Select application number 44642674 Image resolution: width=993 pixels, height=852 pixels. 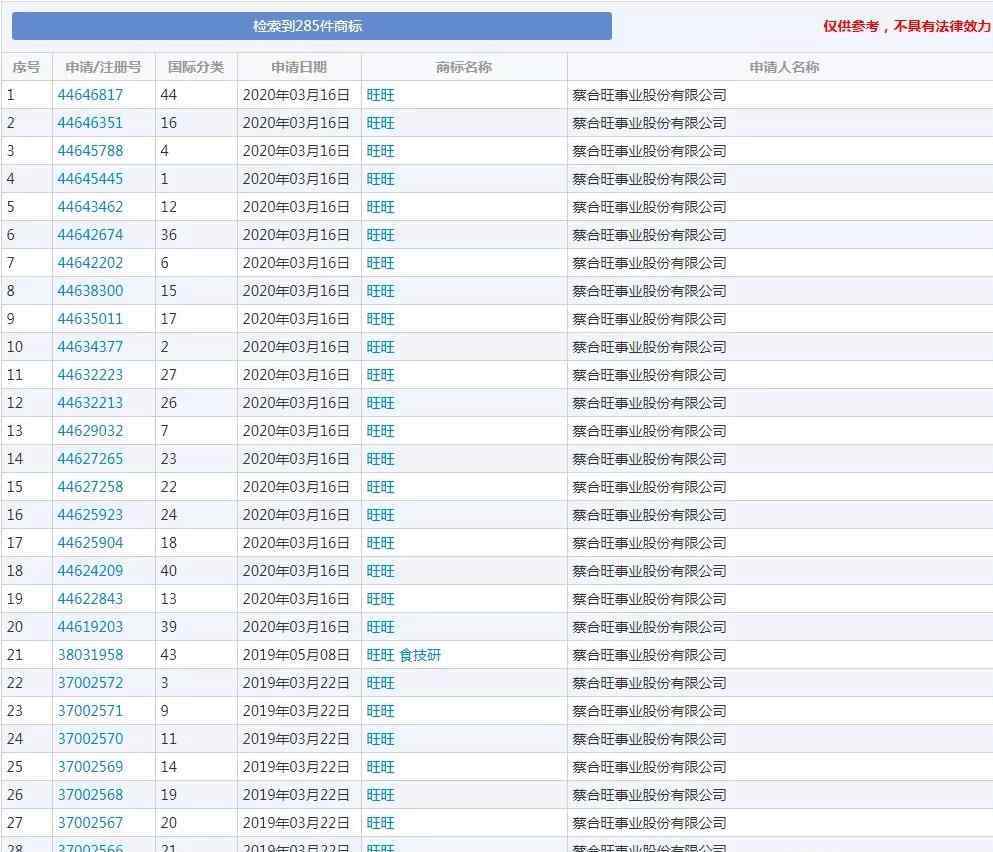click(90, 235)
